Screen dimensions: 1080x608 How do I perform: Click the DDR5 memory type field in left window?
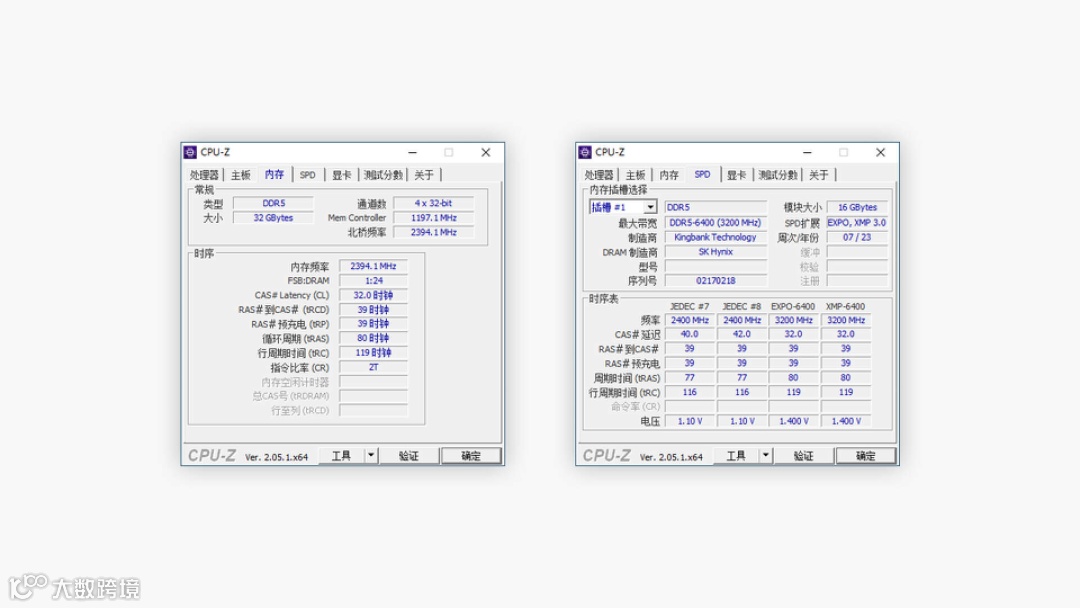pyautogui.click(x=273, y=203)
